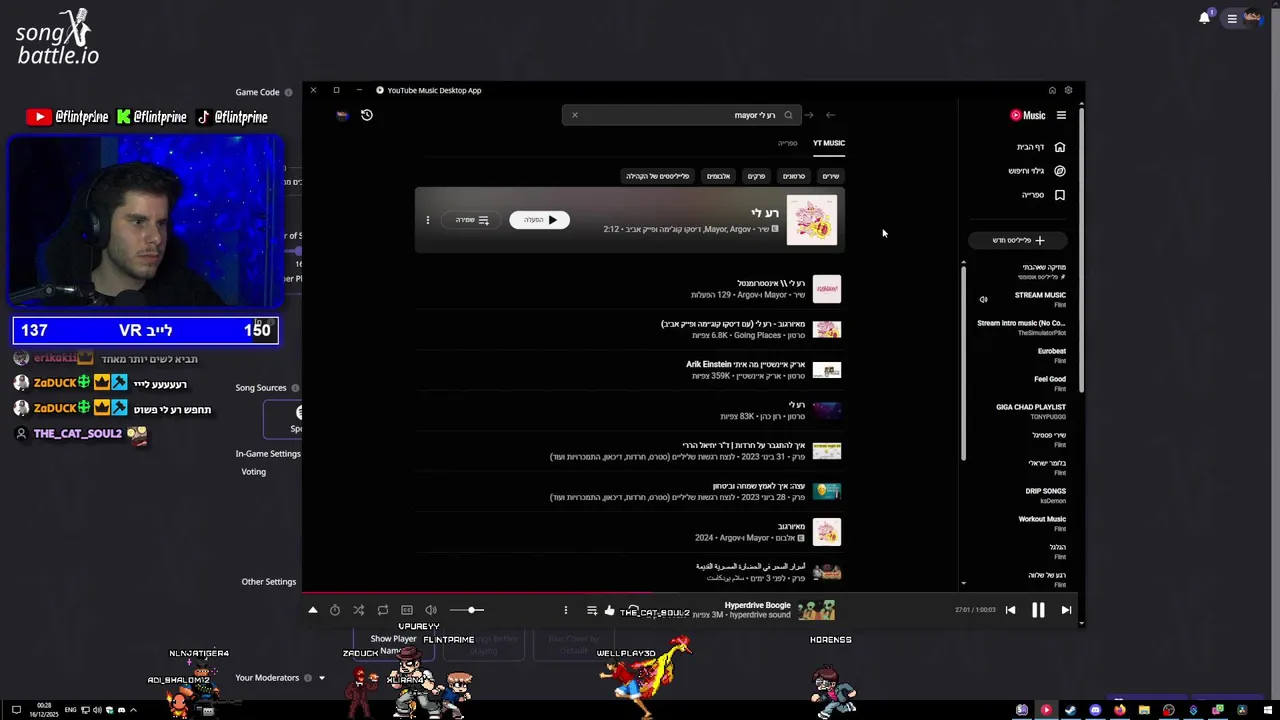
Task: Save top result with שמירה button
Action: pyautogui.click(x=472, y=220)
